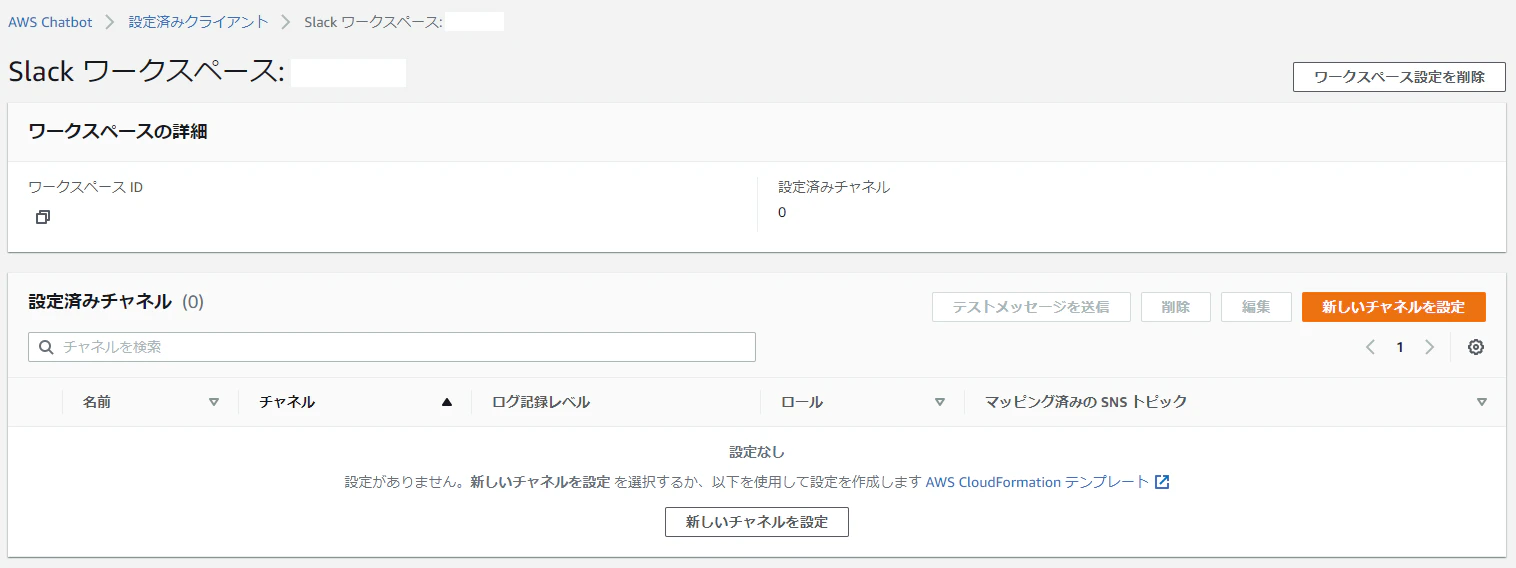Focus the チャネルを検索 search field
This screenshot has height=568, width=1516.
[x=392, y=347]
